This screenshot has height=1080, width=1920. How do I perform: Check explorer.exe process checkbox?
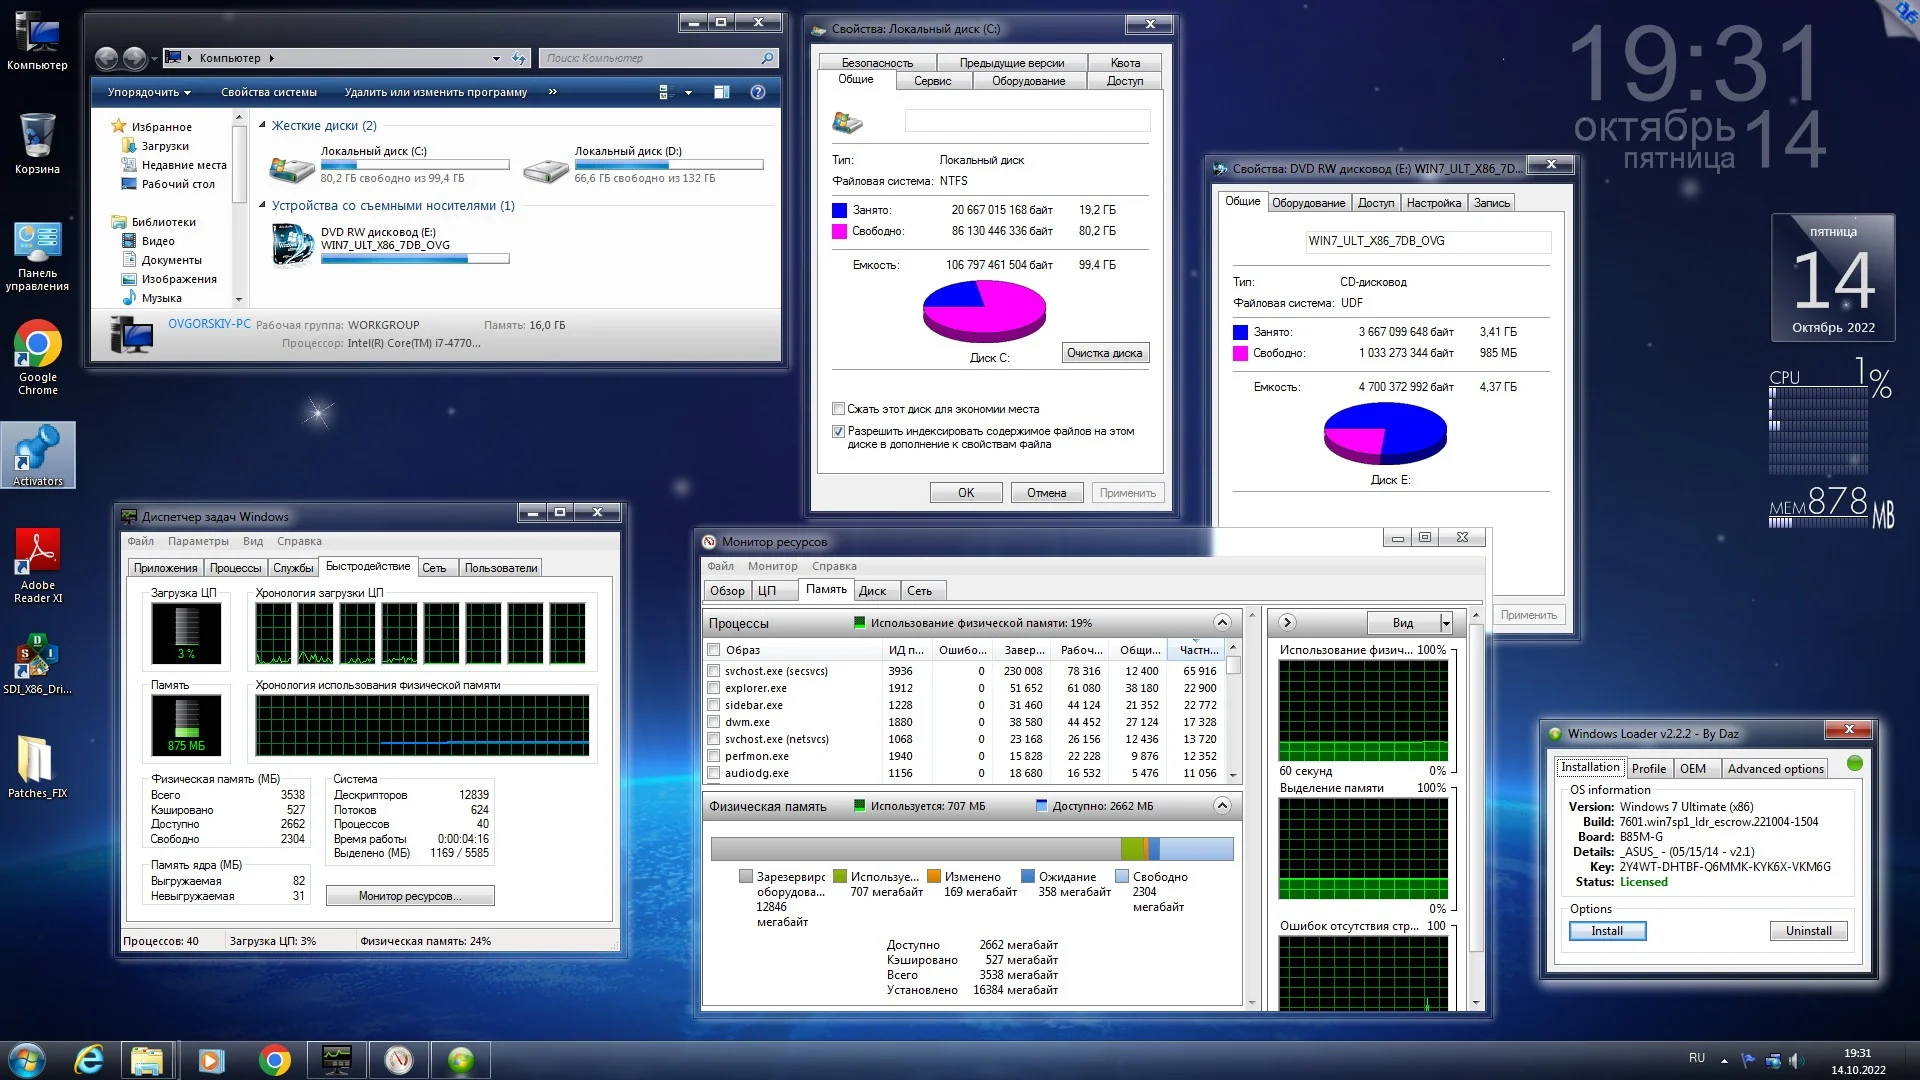coord(714,688)
